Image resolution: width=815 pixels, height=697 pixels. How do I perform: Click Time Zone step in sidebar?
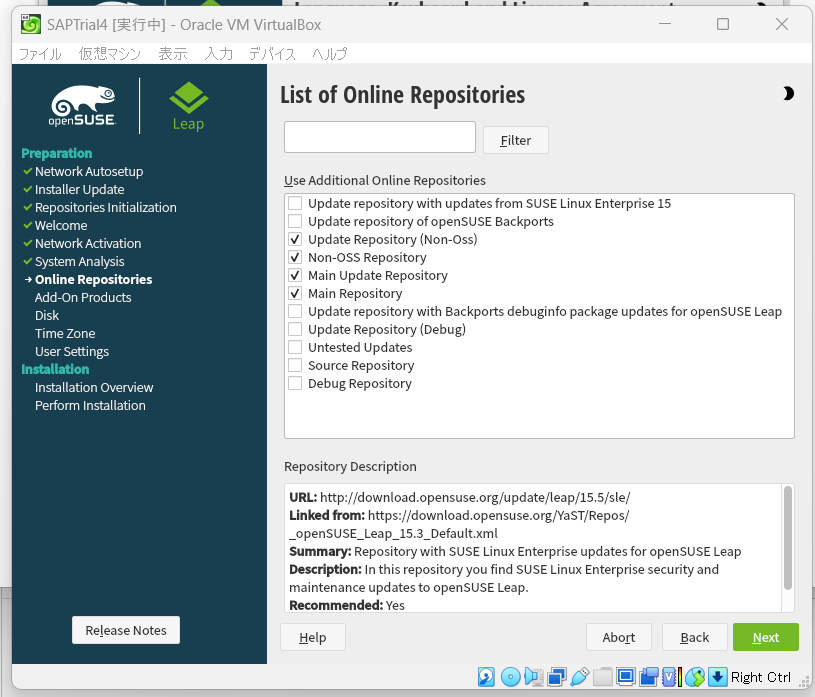pyautogui.click(x=65, y=333)
